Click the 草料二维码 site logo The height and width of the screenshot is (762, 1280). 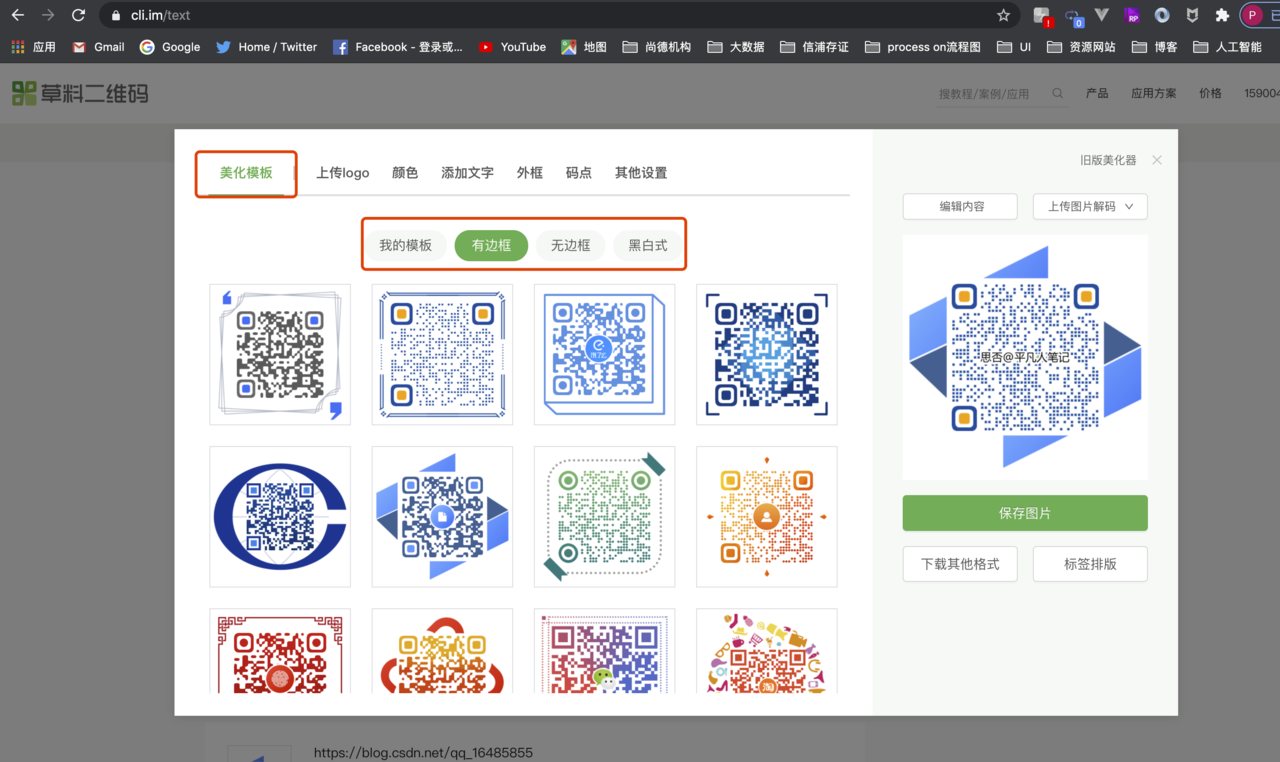(x=80, y=94)
